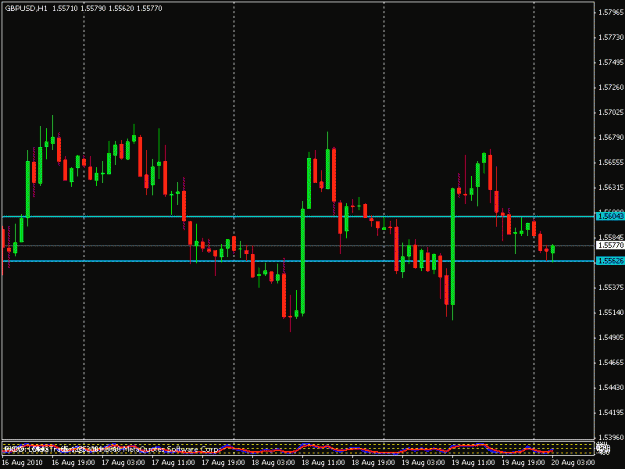Viewport: 625px width, 469px height.
Task: Click price axis label 1.57730
Action: pyautogui.click(x=611, y=37)
